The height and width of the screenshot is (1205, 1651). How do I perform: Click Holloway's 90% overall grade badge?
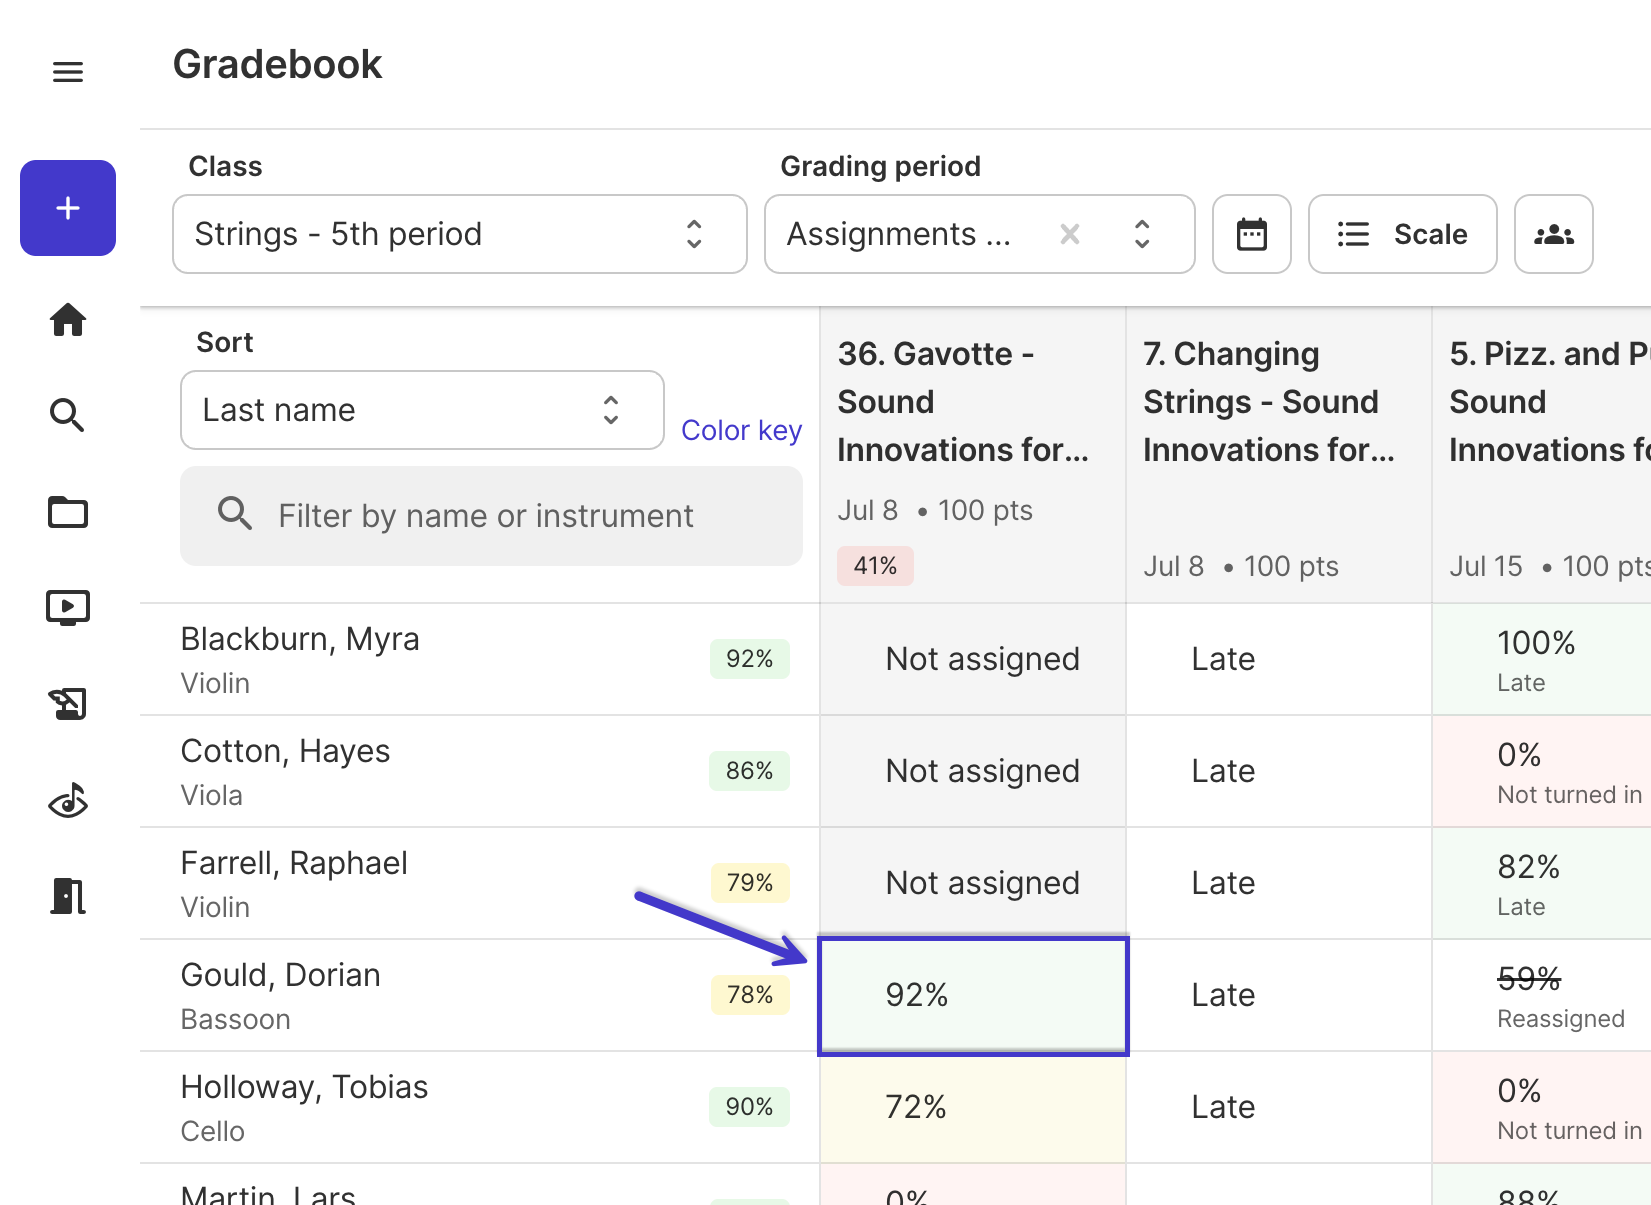point(750,1107)
